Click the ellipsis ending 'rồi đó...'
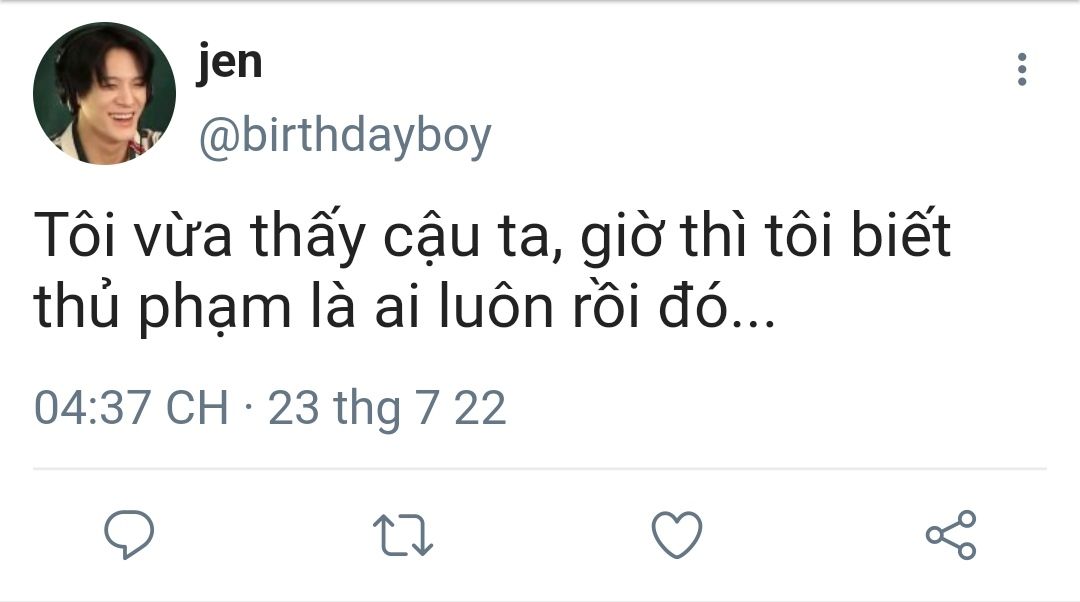The height and width of the screenshot is (602, 1080). coord(752,322)
